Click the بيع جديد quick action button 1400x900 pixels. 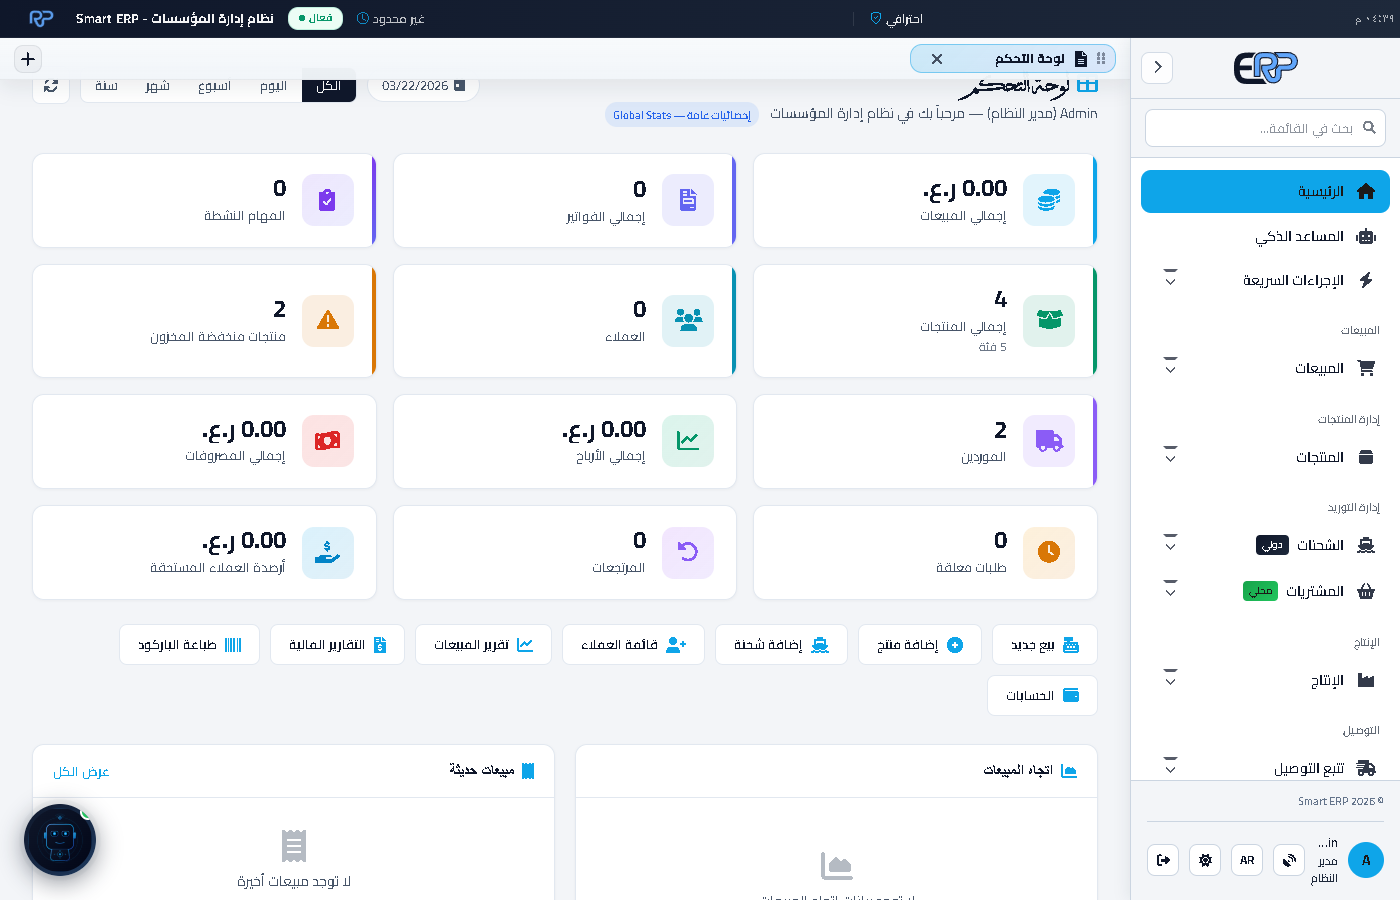pos(1045,645)
